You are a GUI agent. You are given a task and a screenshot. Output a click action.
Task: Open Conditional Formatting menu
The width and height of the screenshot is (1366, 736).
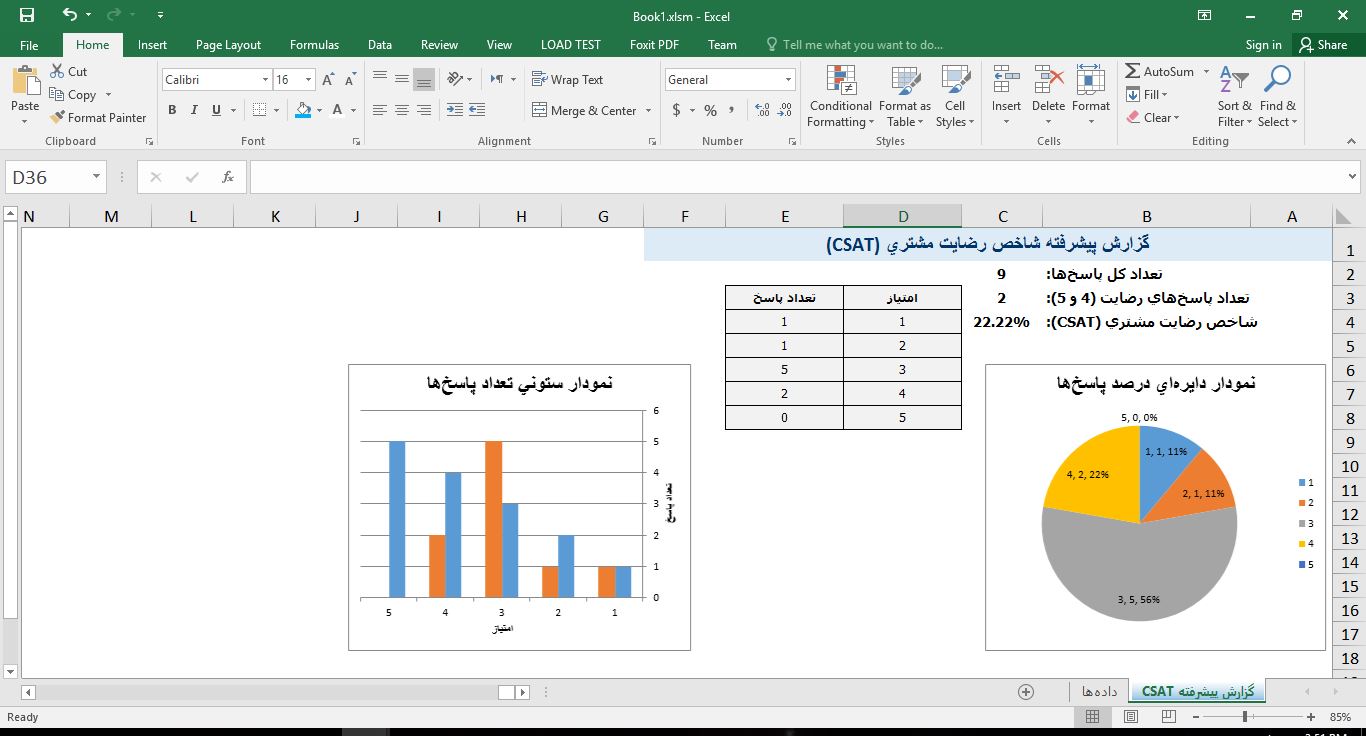tap(840, 97)
